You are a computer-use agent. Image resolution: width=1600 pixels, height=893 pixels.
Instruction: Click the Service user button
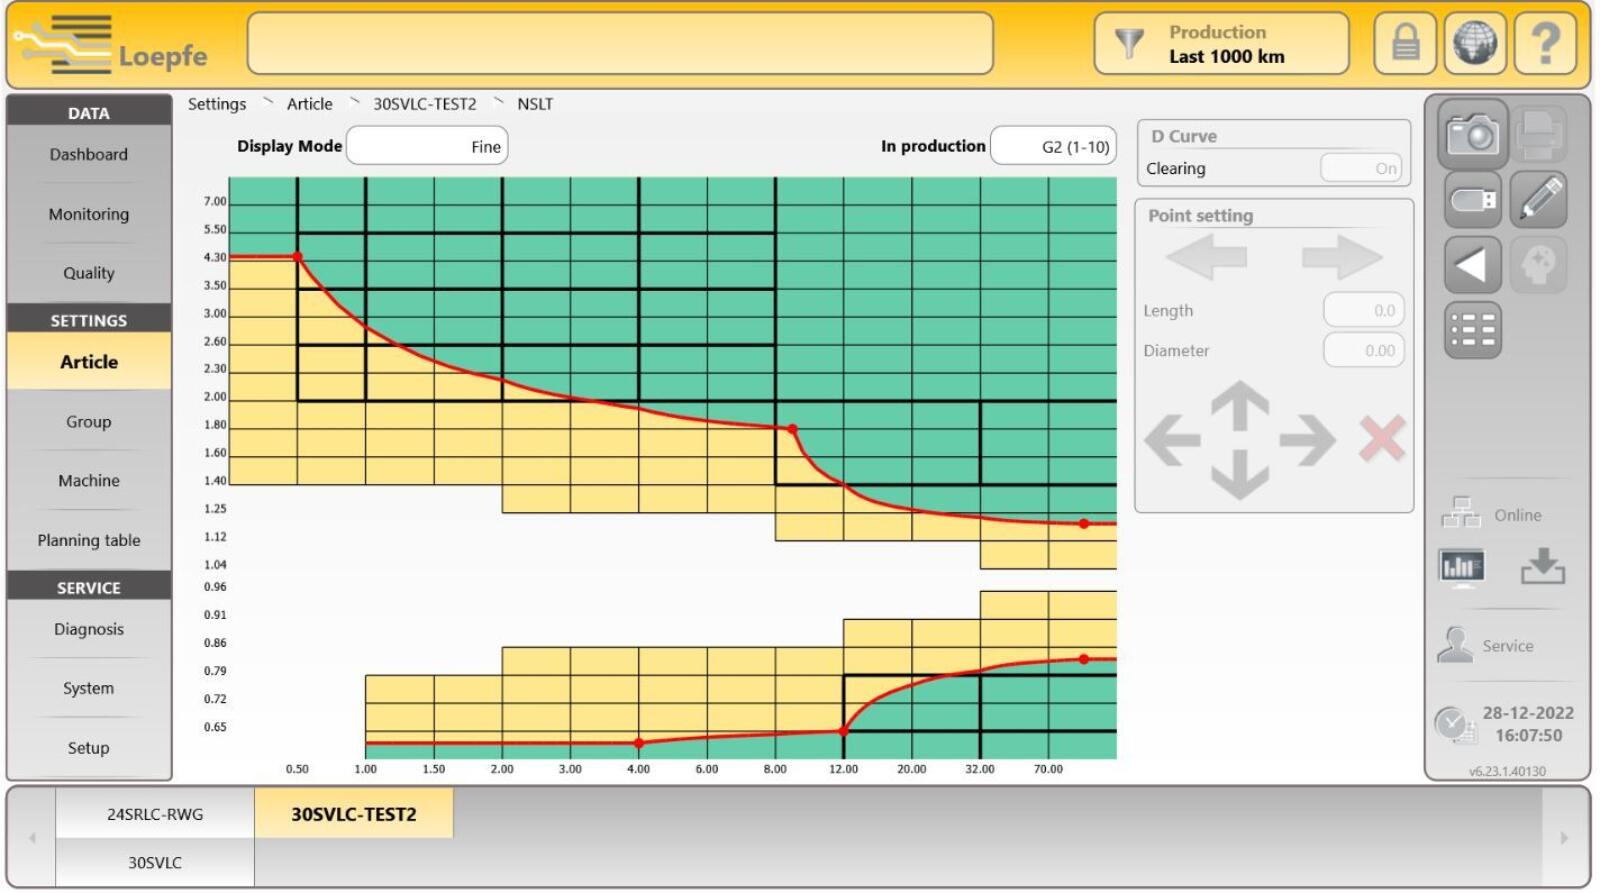pyautogui.click(x=1490, y=646)
